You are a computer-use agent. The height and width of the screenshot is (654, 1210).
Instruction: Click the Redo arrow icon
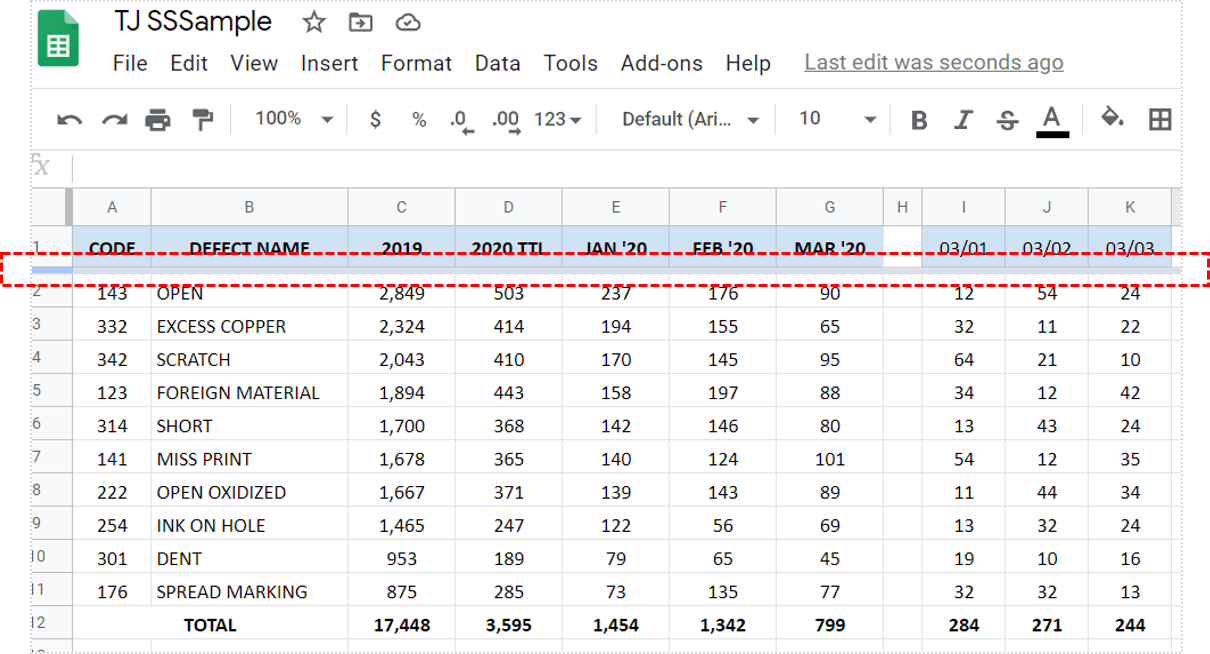pyautogui.click(x=114, y=120)
